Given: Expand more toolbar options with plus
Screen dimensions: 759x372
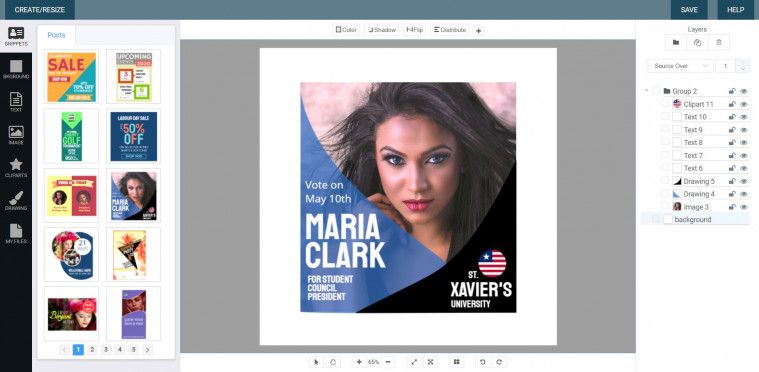Looking at the screenshot, I should 478,30.
